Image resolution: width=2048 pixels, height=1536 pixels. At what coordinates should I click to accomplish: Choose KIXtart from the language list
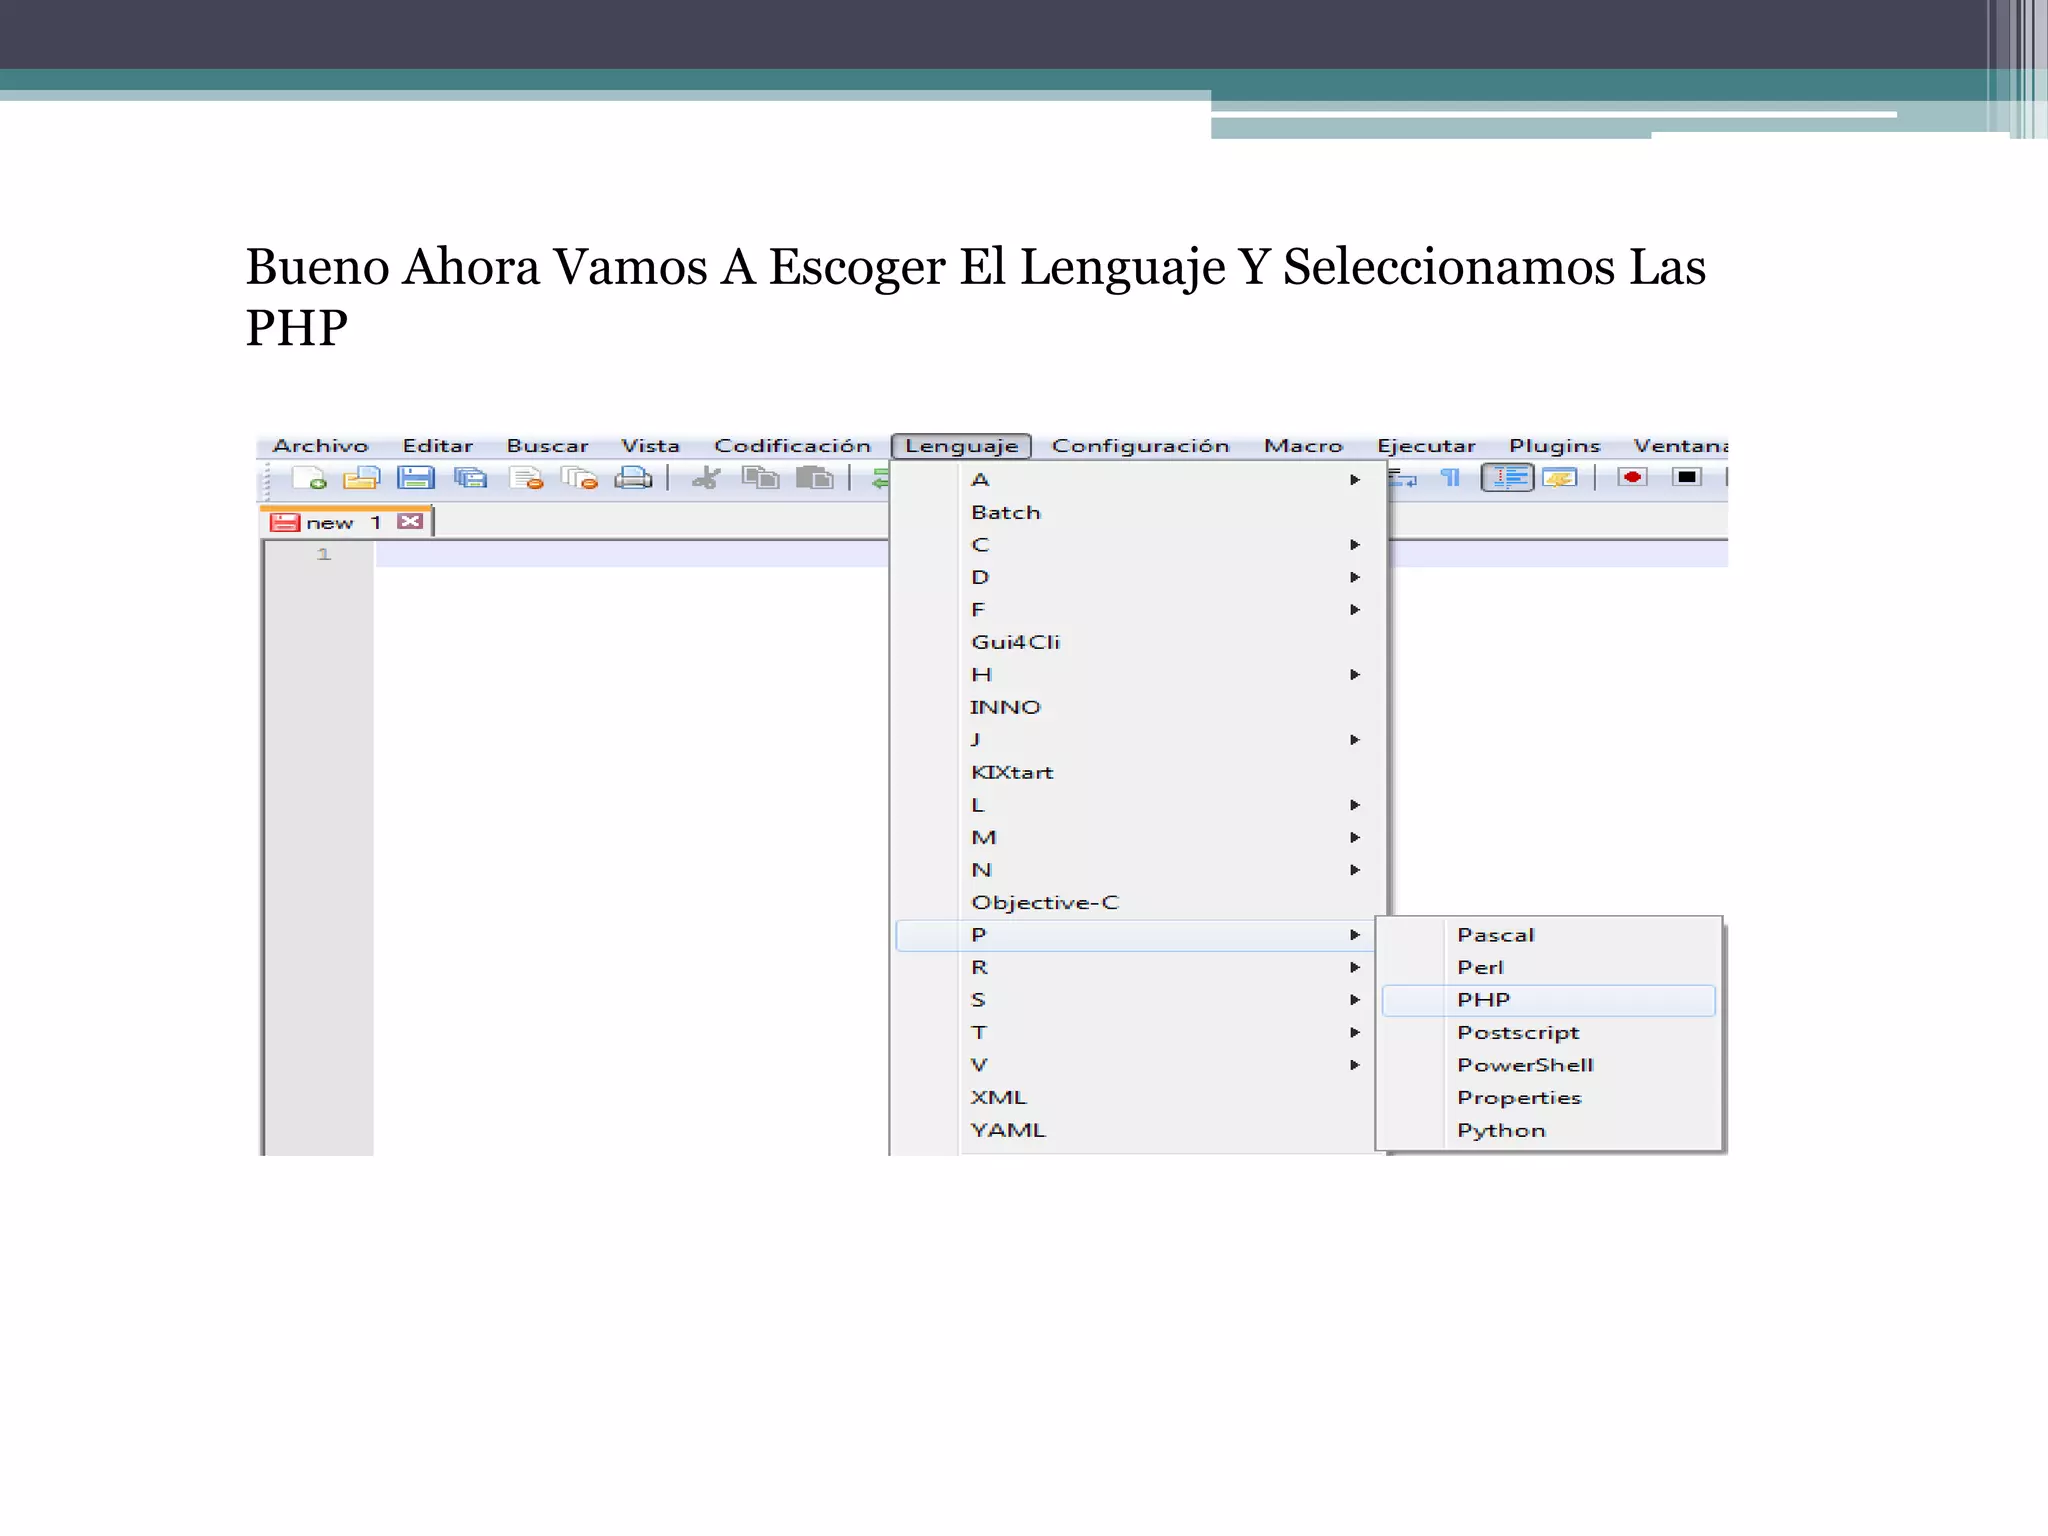1137,772
